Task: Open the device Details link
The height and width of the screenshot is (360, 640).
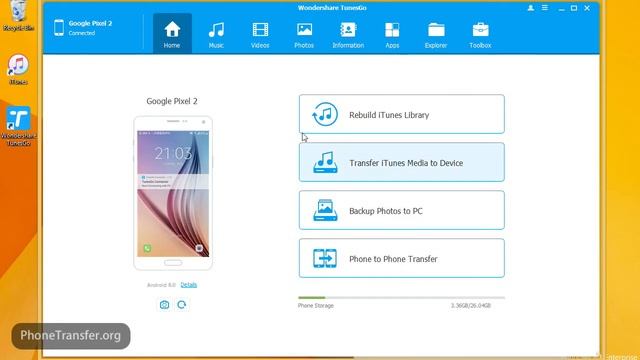Action: coord(189,285)
